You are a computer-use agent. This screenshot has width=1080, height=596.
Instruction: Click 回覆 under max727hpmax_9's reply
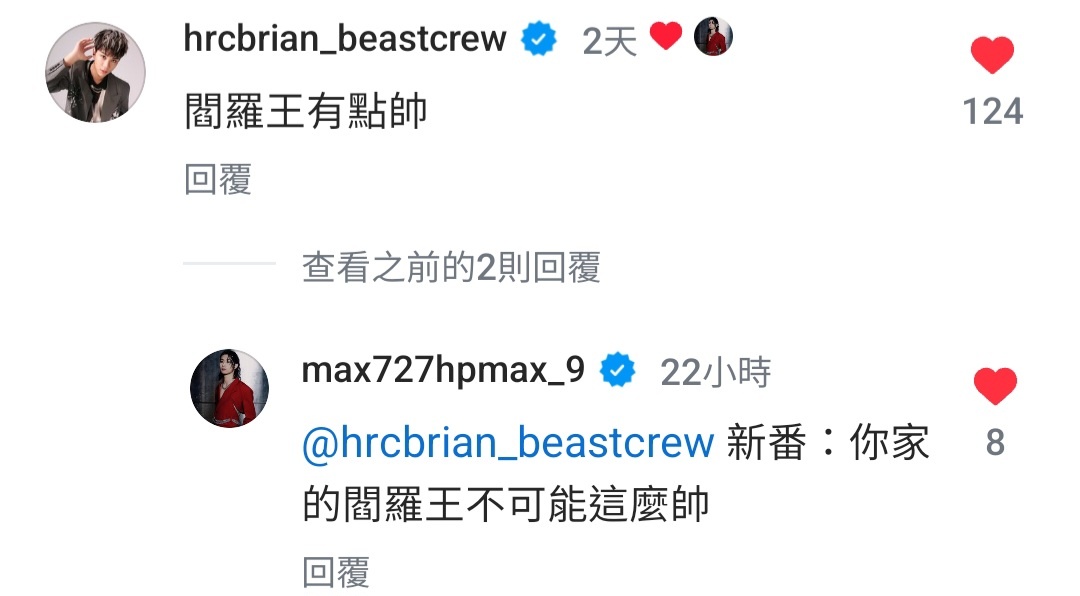tap(336, 572)
